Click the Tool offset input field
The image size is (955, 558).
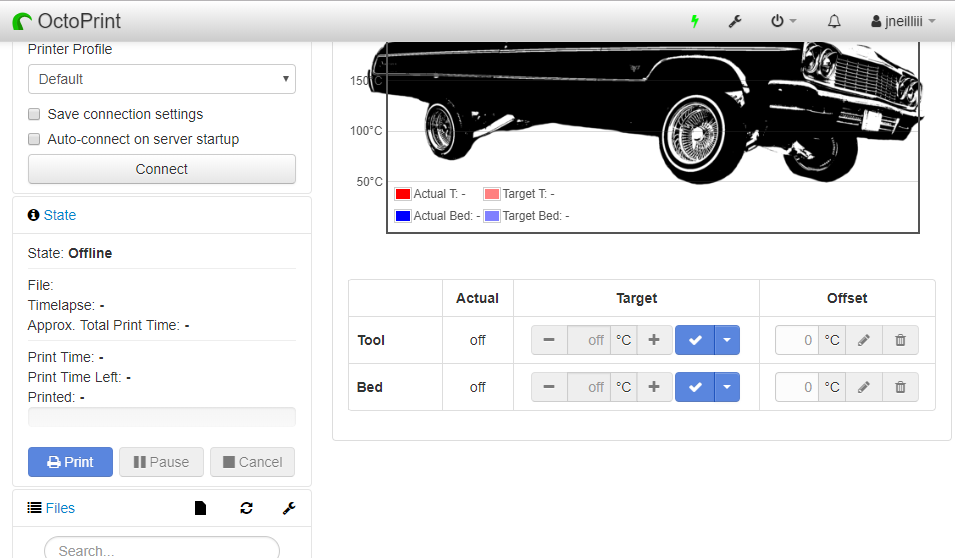tap(797, 340)
